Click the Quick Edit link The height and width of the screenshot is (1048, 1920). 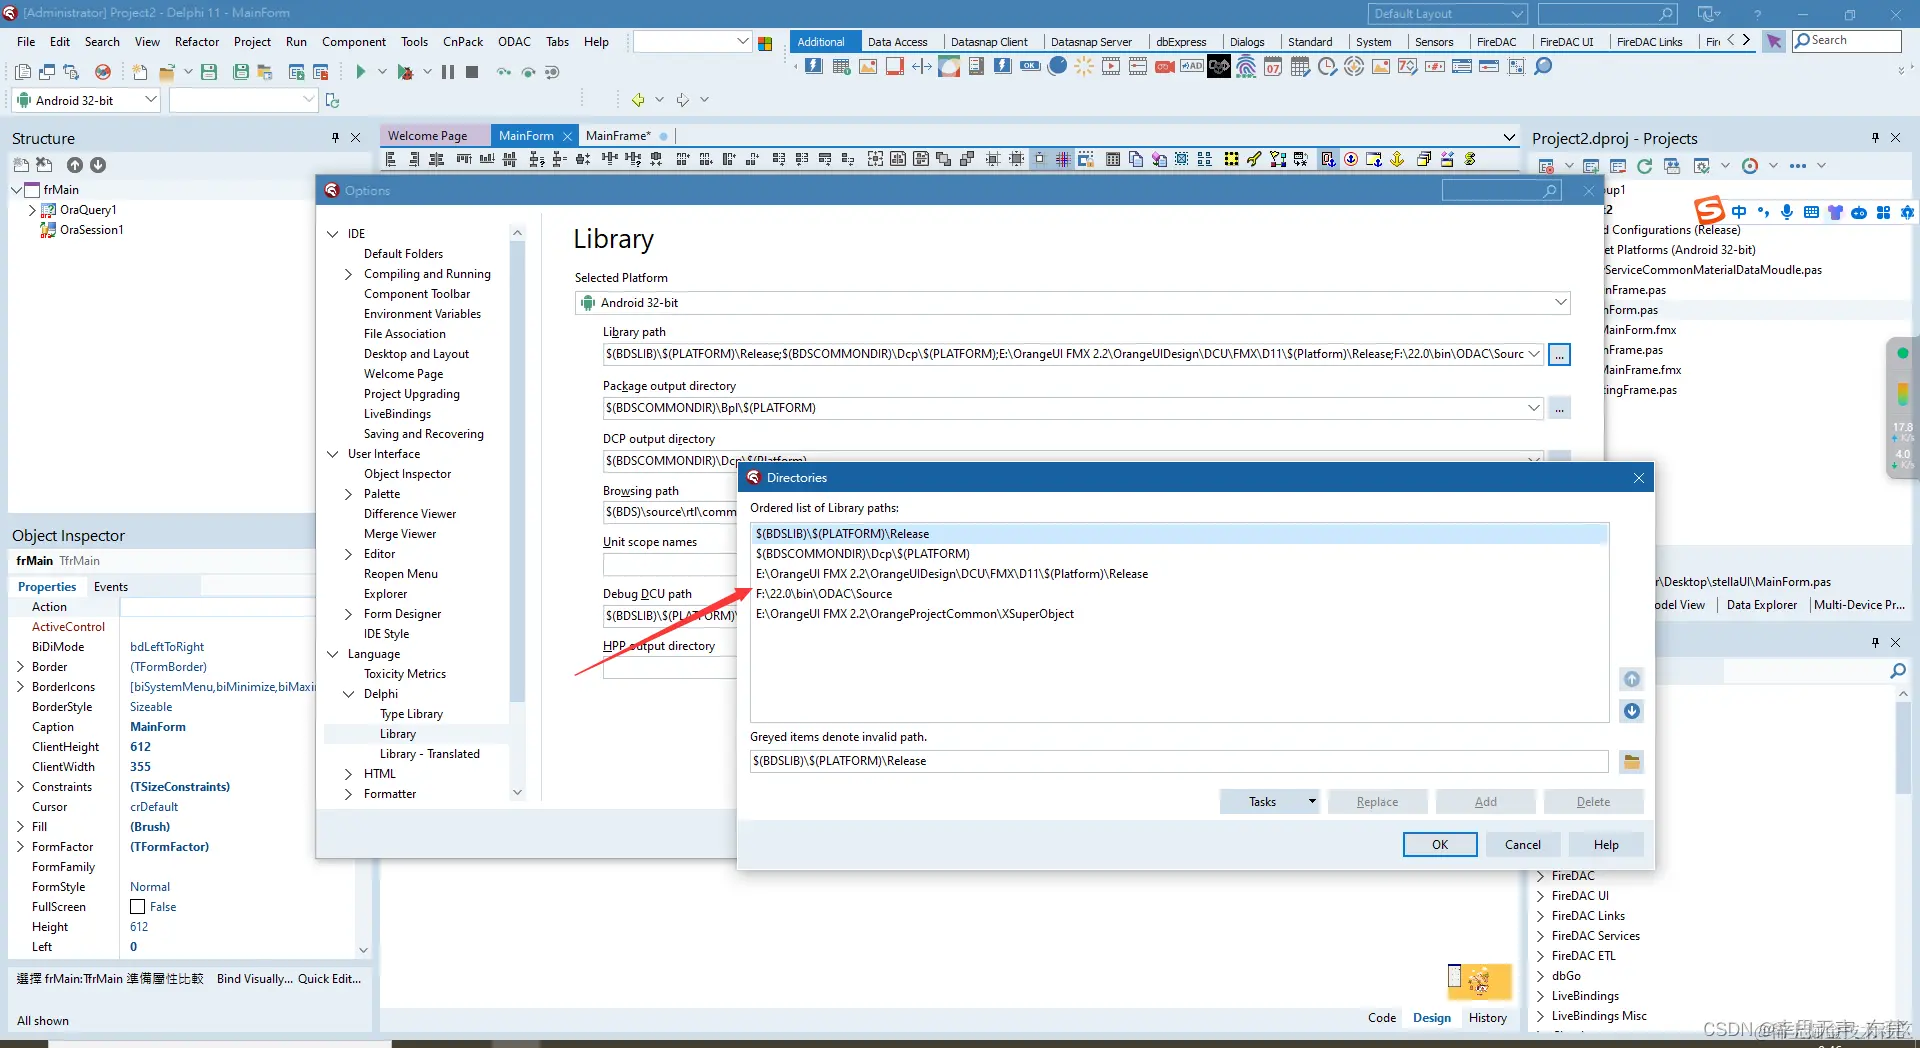click(330, 979)
